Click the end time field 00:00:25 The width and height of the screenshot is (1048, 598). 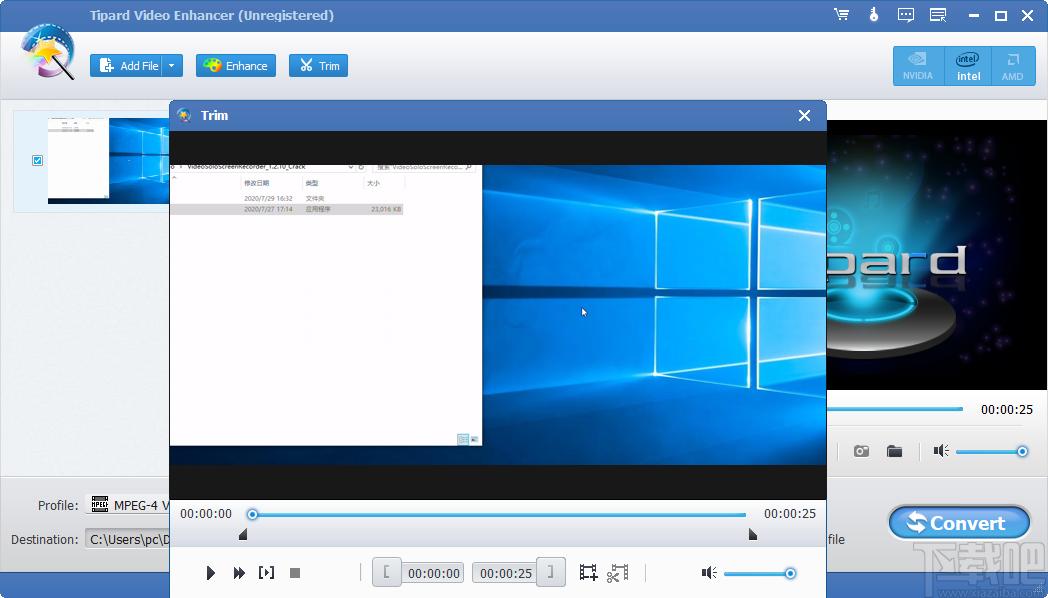pyautogui.click(x=505, y=573)
